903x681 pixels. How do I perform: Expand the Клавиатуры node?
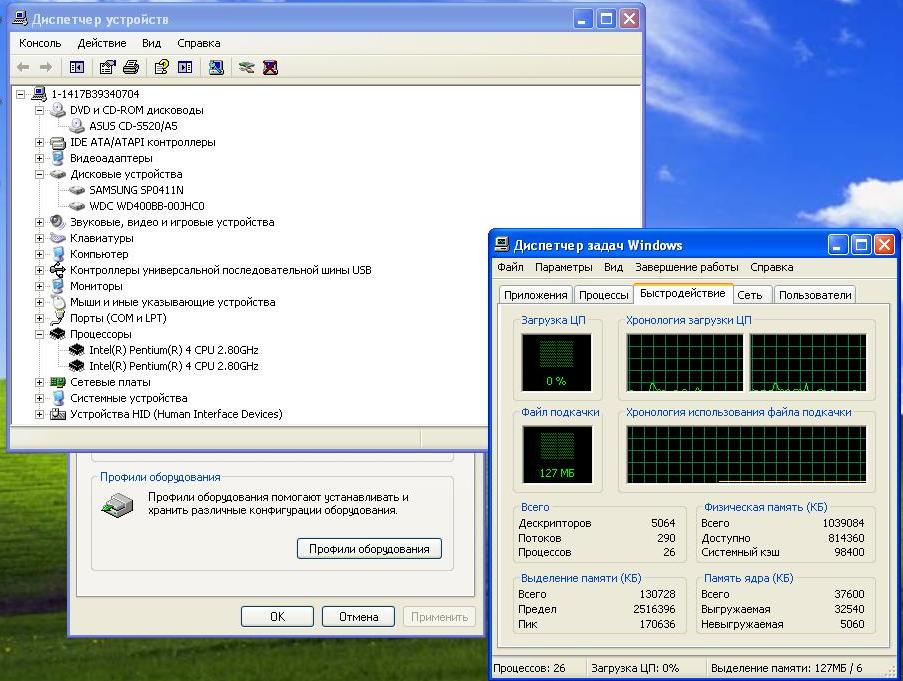pyautogui.click(x=39, y=238)
